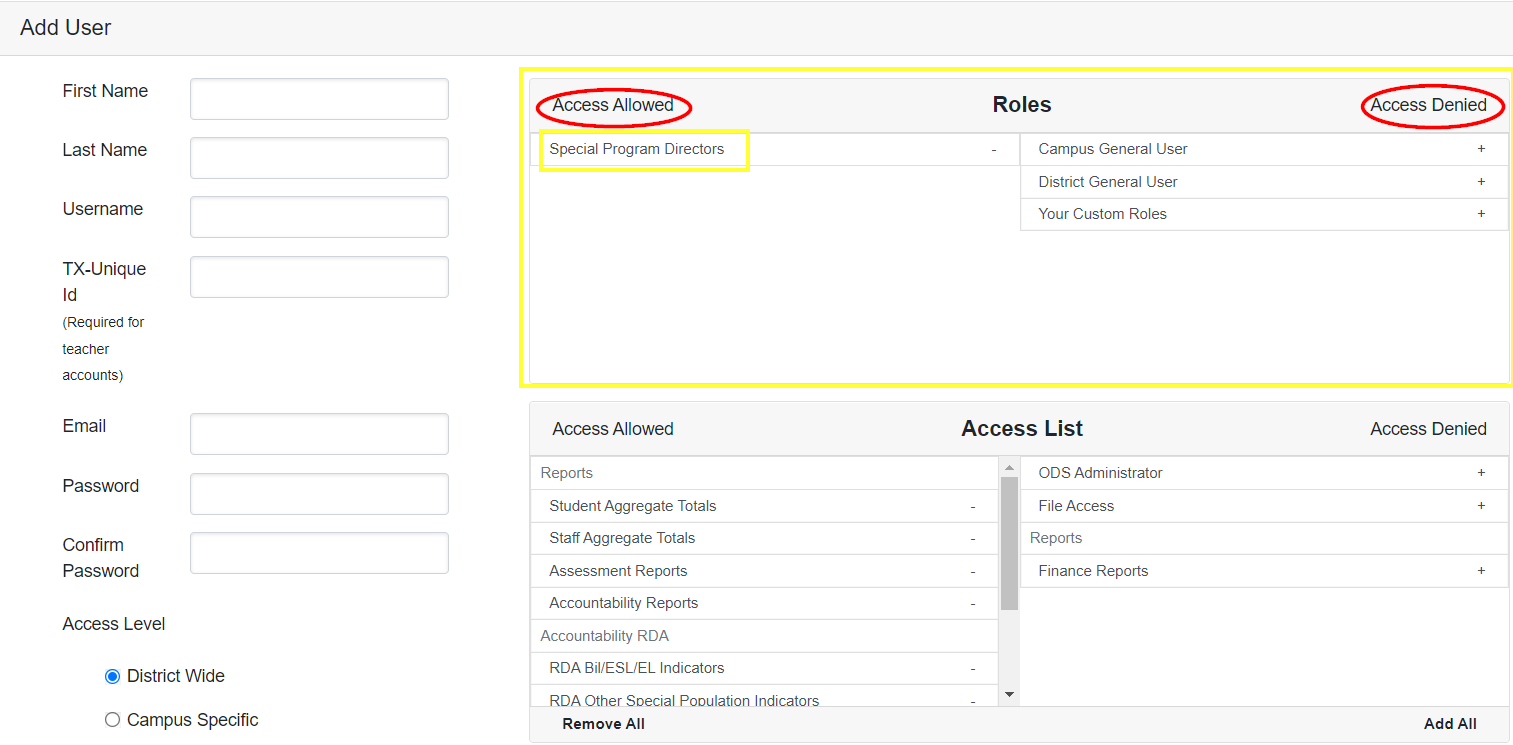Remove Accountability Reports access

coord(972,603)
